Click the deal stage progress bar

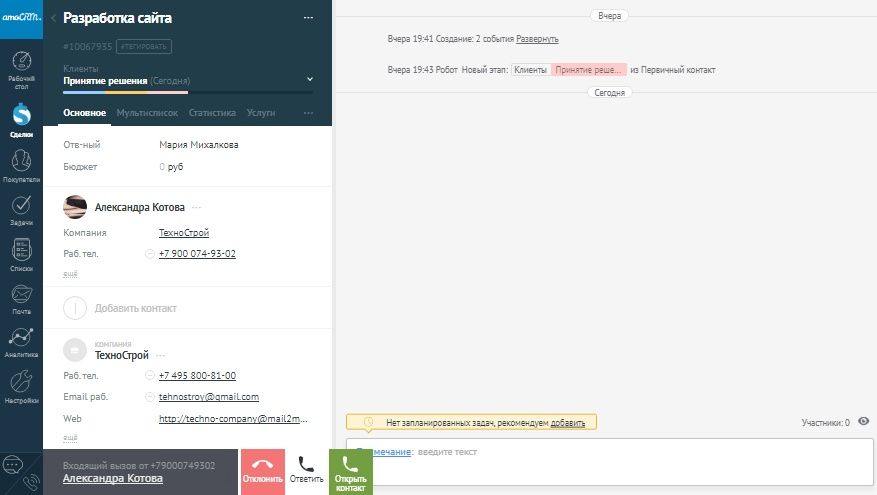point(188,92)
